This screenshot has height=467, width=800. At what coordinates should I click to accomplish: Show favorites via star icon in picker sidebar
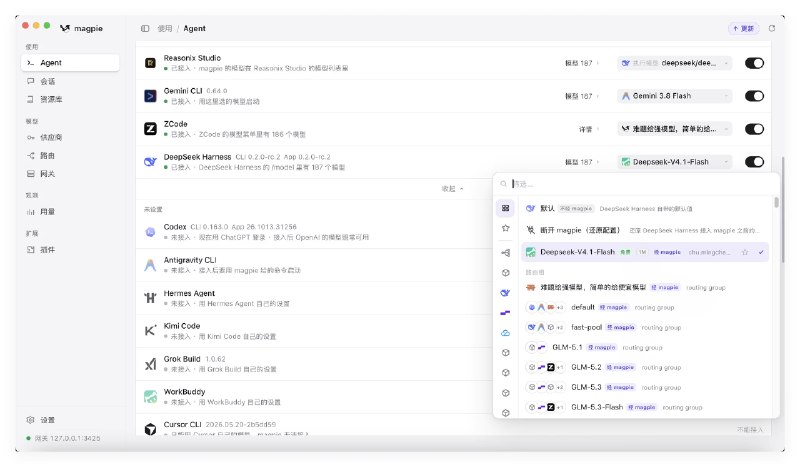point(505,228)
